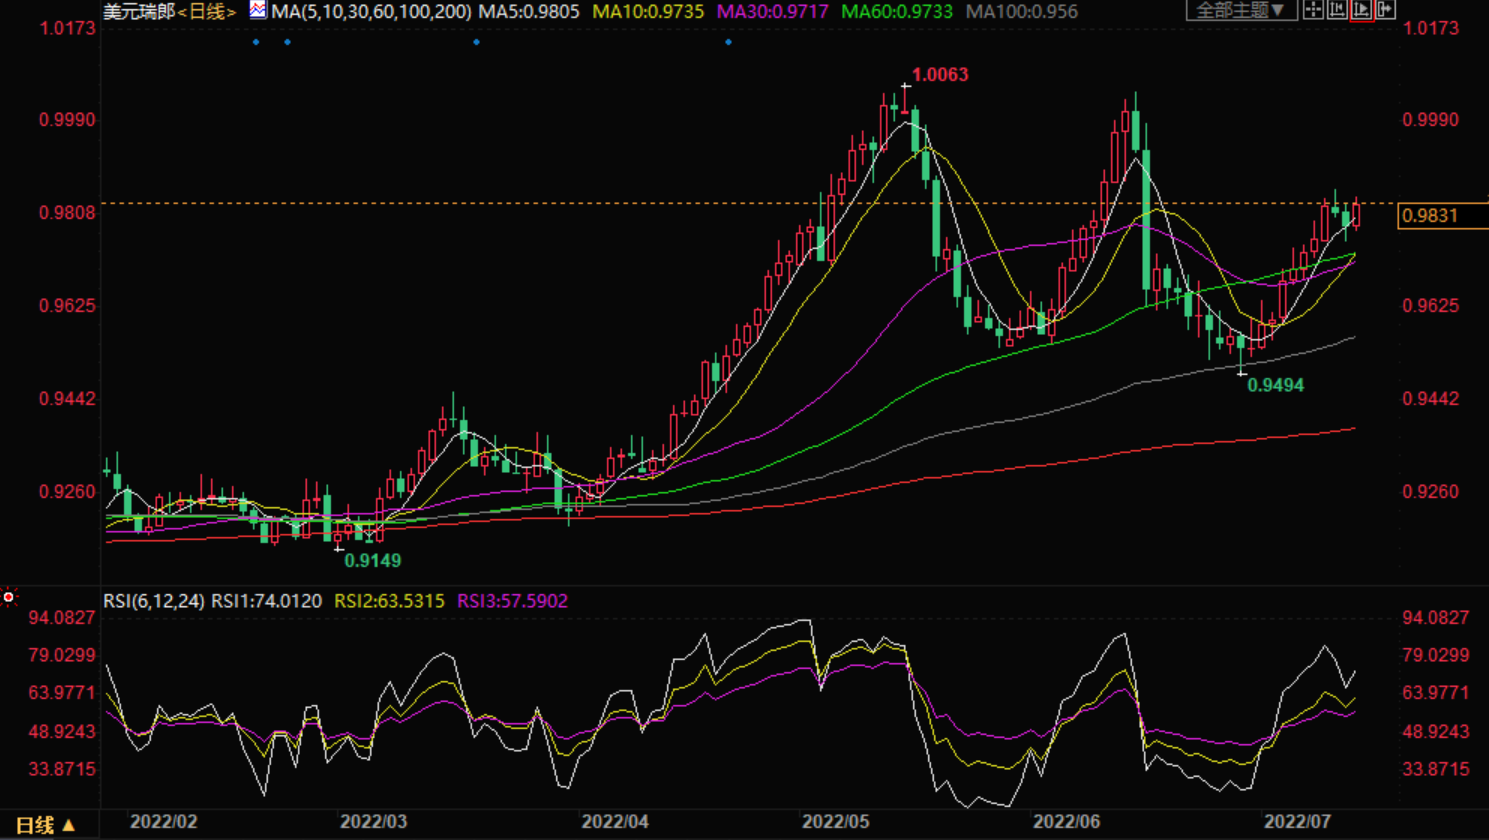The width and height of the screenshot is (1489, 840).
Task: Click the red-highlighted chart play icon
Action: (1361, 10)
